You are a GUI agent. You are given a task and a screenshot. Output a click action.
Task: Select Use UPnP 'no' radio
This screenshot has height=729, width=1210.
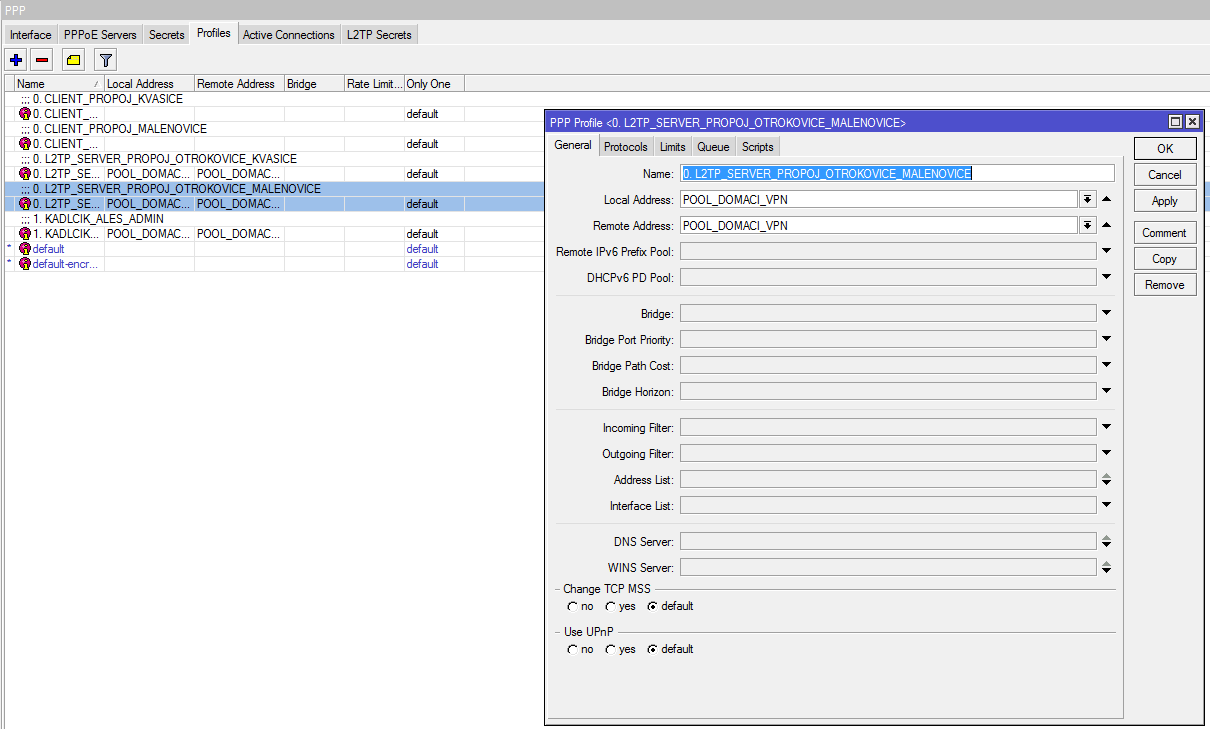pos(572,649)
